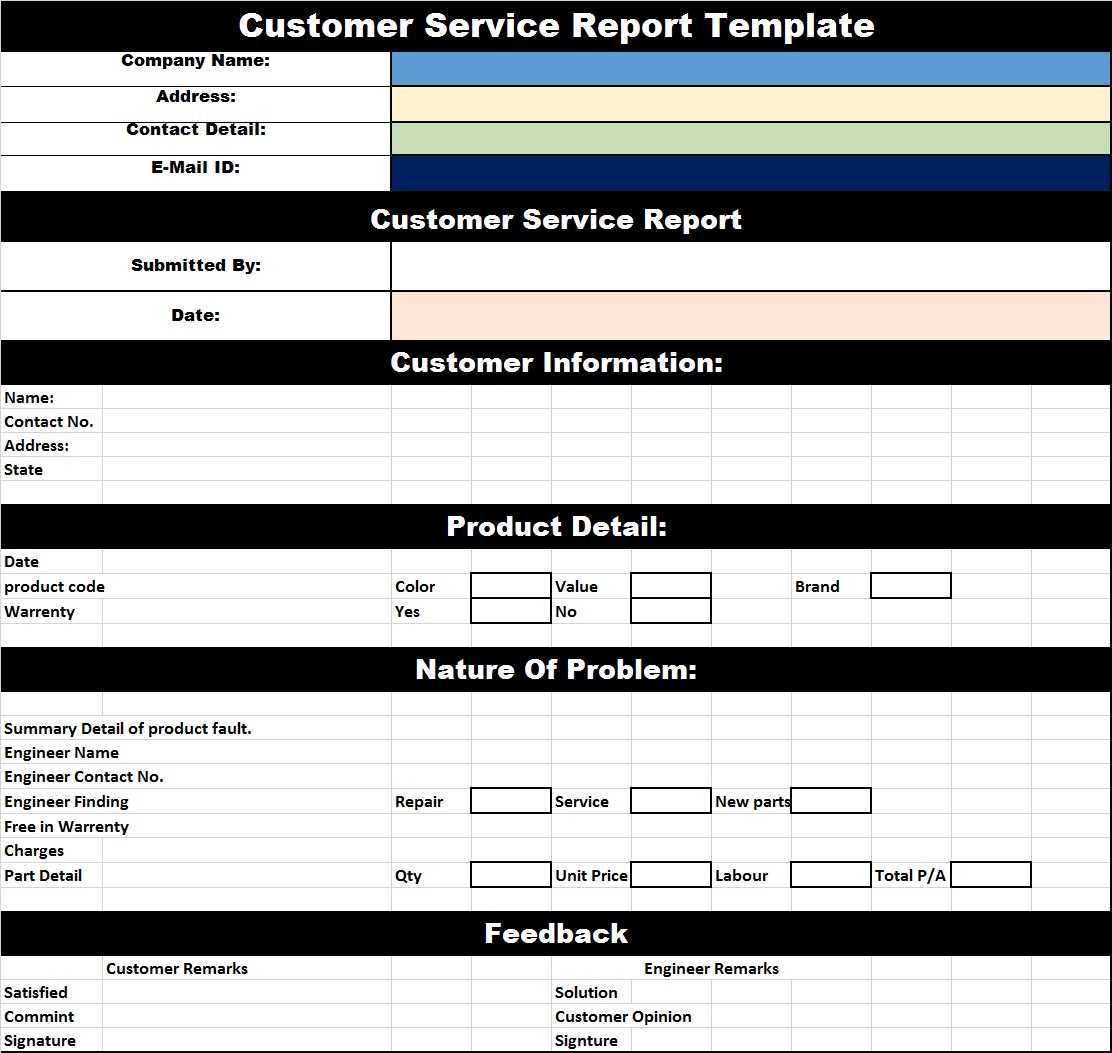Viewport: 1112px width, 1053px height.
Task: Click the 'Contact No.' cell
Action: click(x=49, y=422)
